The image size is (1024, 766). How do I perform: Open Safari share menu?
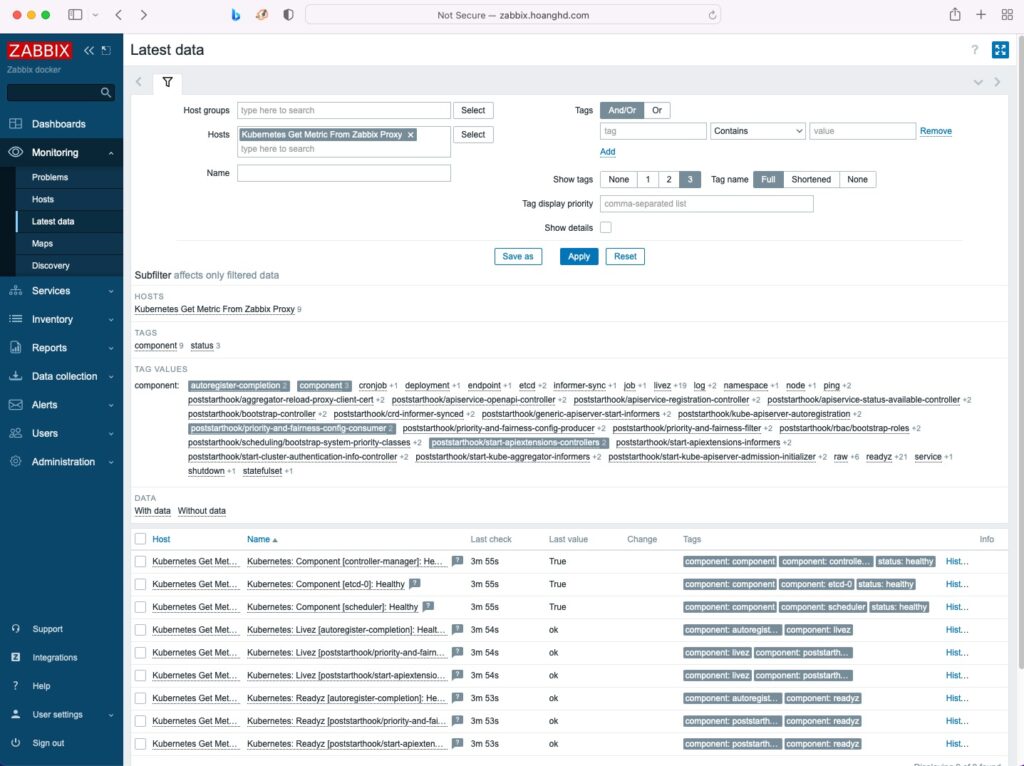[x=955, y=14]
